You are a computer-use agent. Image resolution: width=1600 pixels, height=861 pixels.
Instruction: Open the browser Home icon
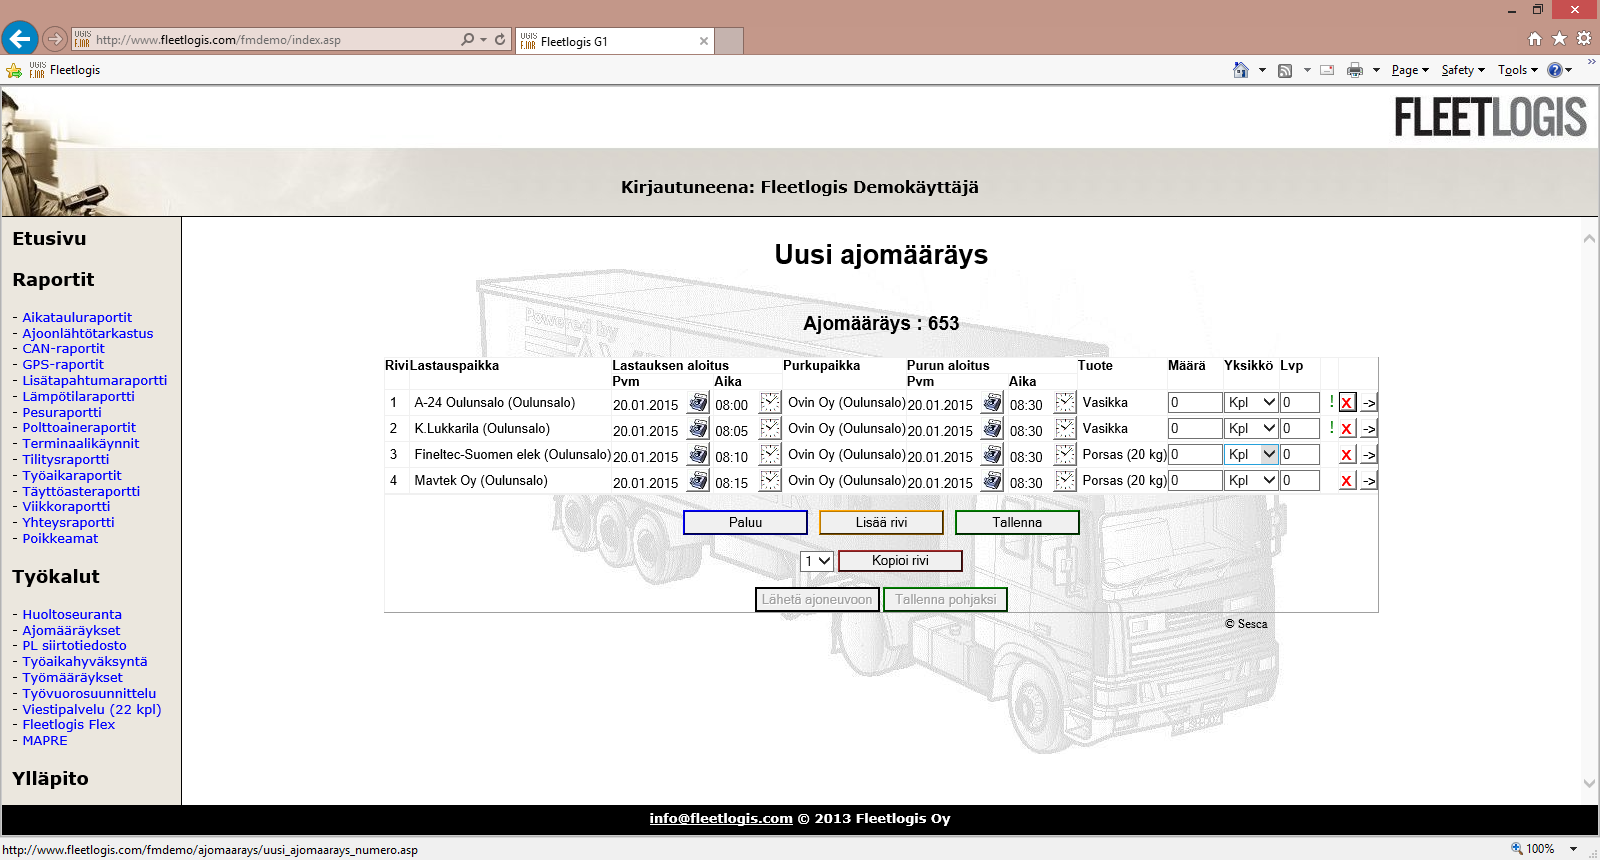(x=1535, y=39)
